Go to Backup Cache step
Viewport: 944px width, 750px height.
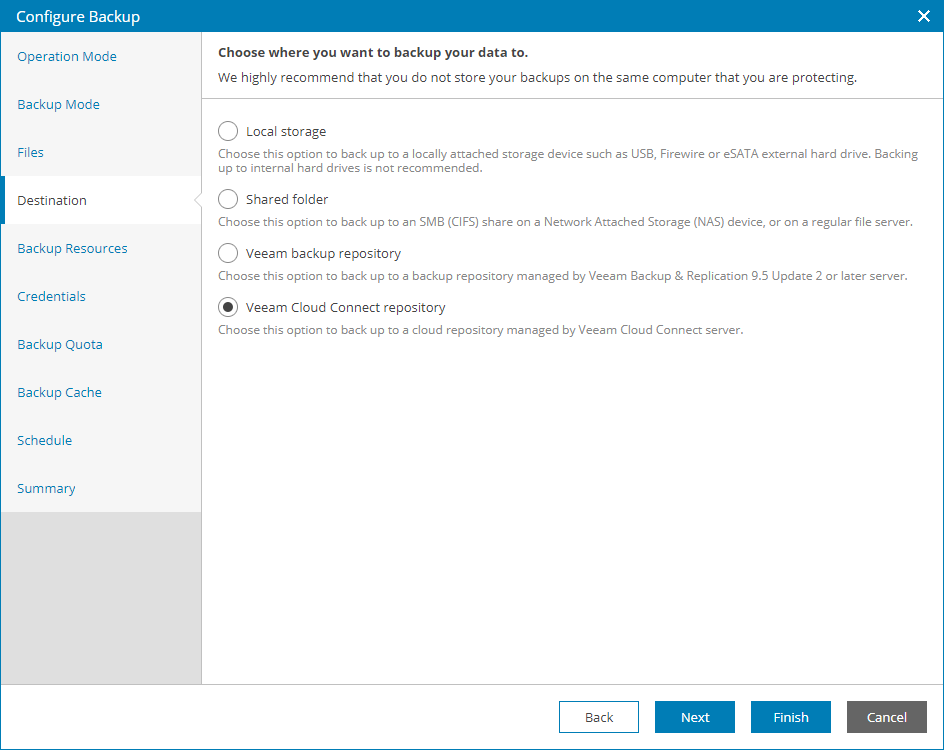point(59,393)
